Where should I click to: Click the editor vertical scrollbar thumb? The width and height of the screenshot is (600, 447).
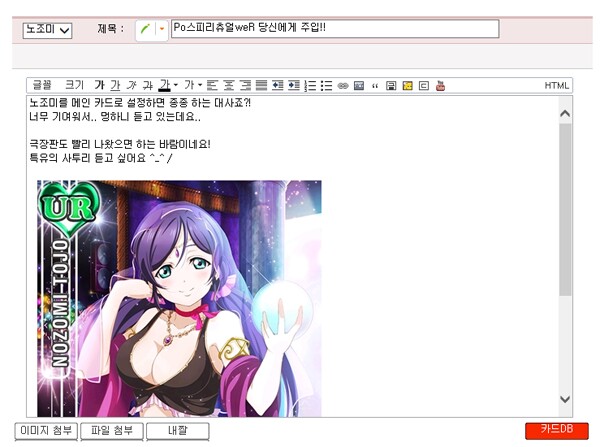pyautogui.click(x=565, y=209)
